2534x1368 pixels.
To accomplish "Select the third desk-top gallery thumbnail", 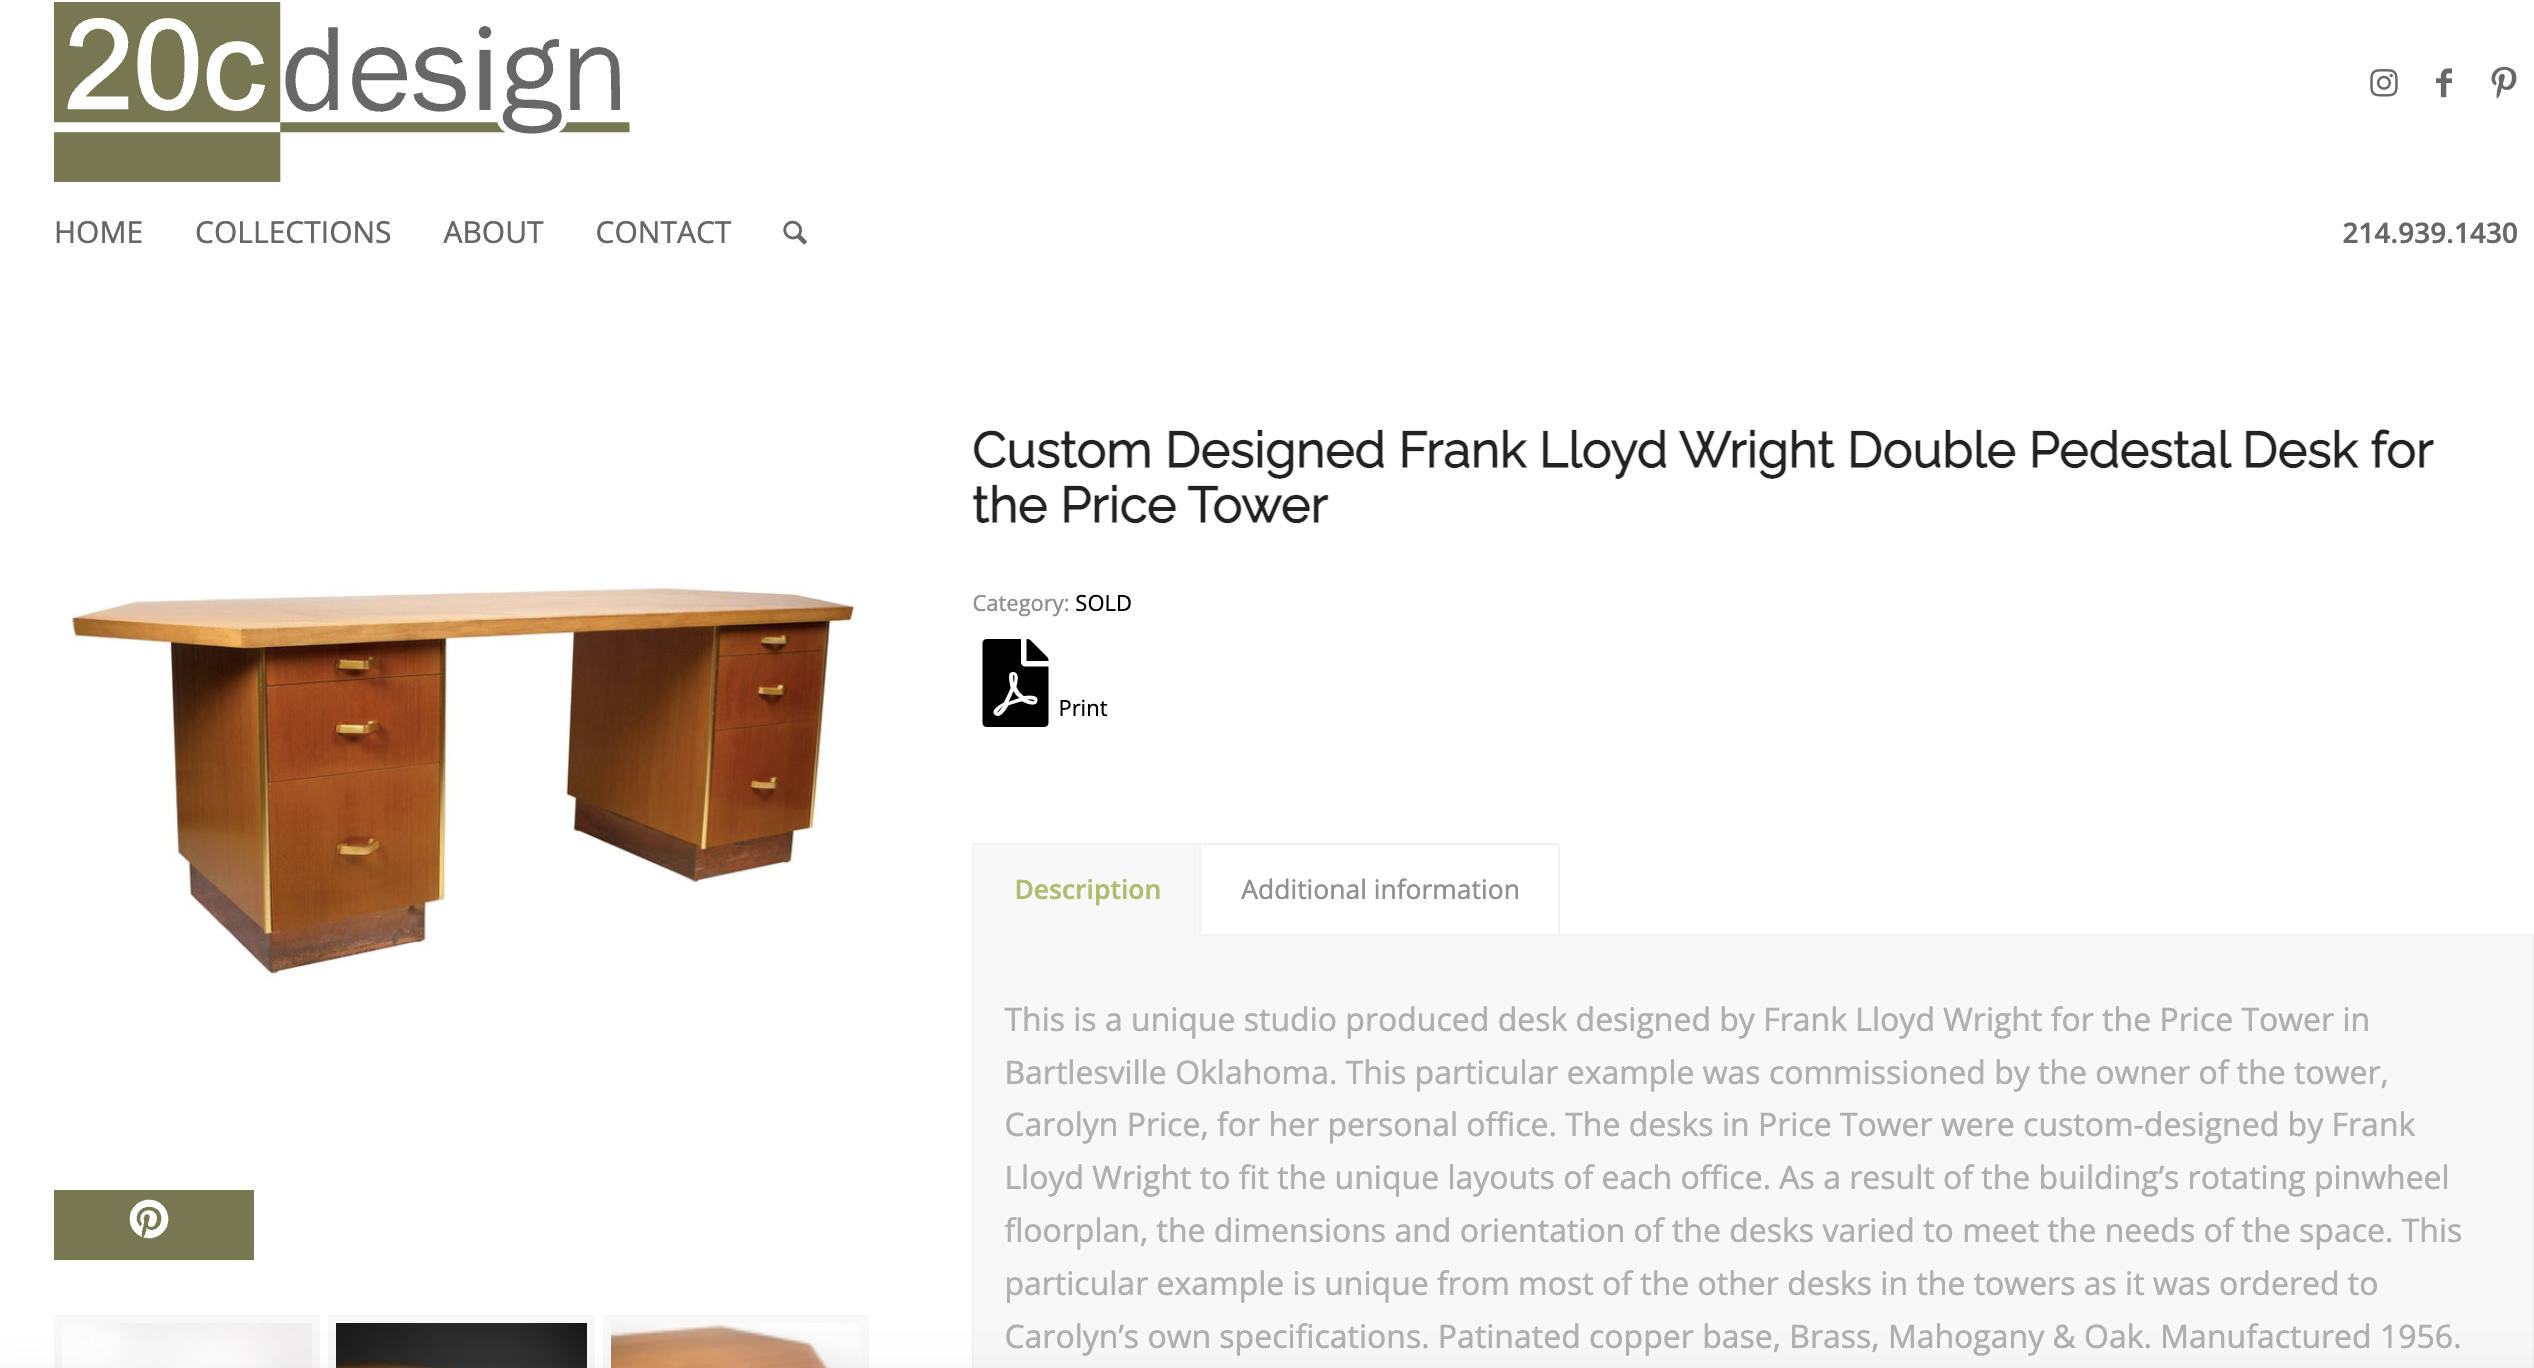I will [736, 1344].
